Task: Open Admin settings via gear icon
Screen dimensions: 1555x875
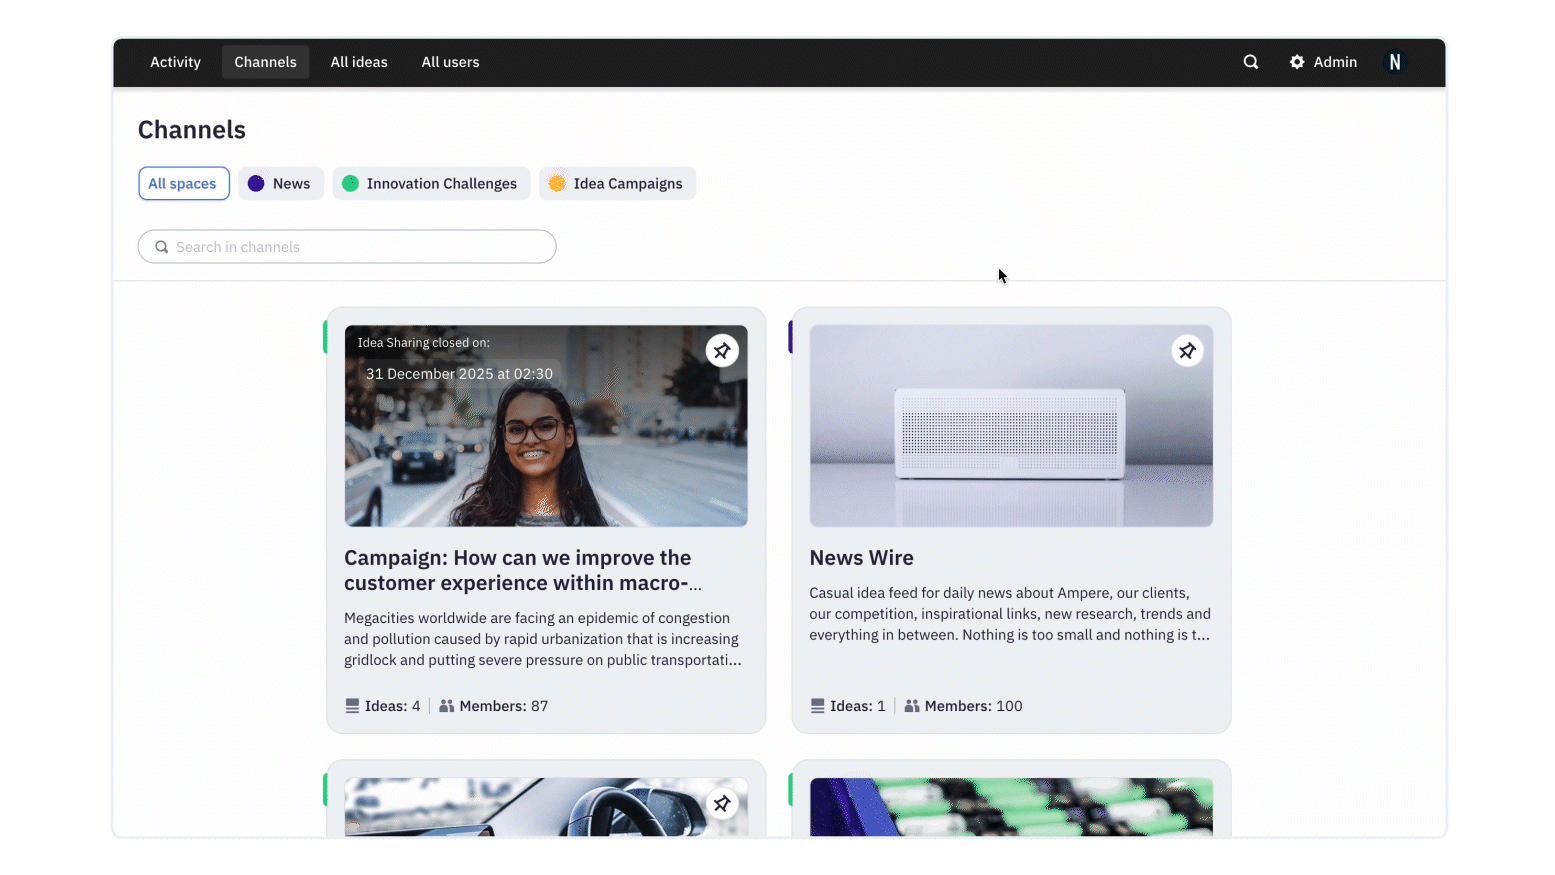Action: click(1297, 62)
